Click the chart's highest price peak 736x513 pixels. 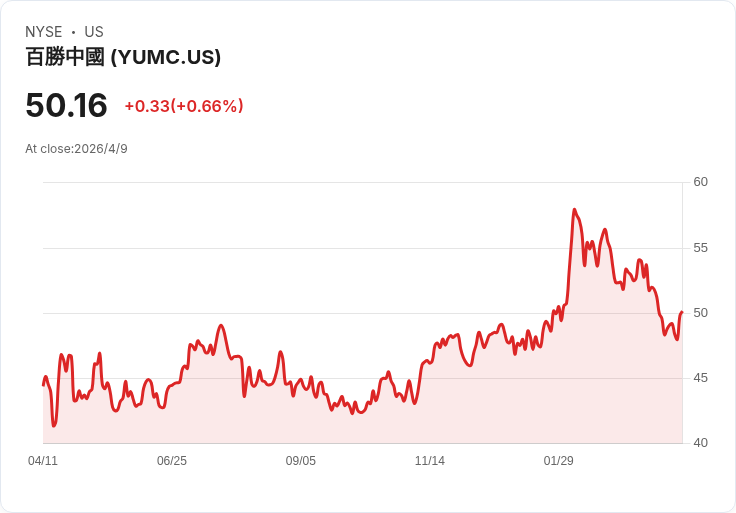point(574,210)
